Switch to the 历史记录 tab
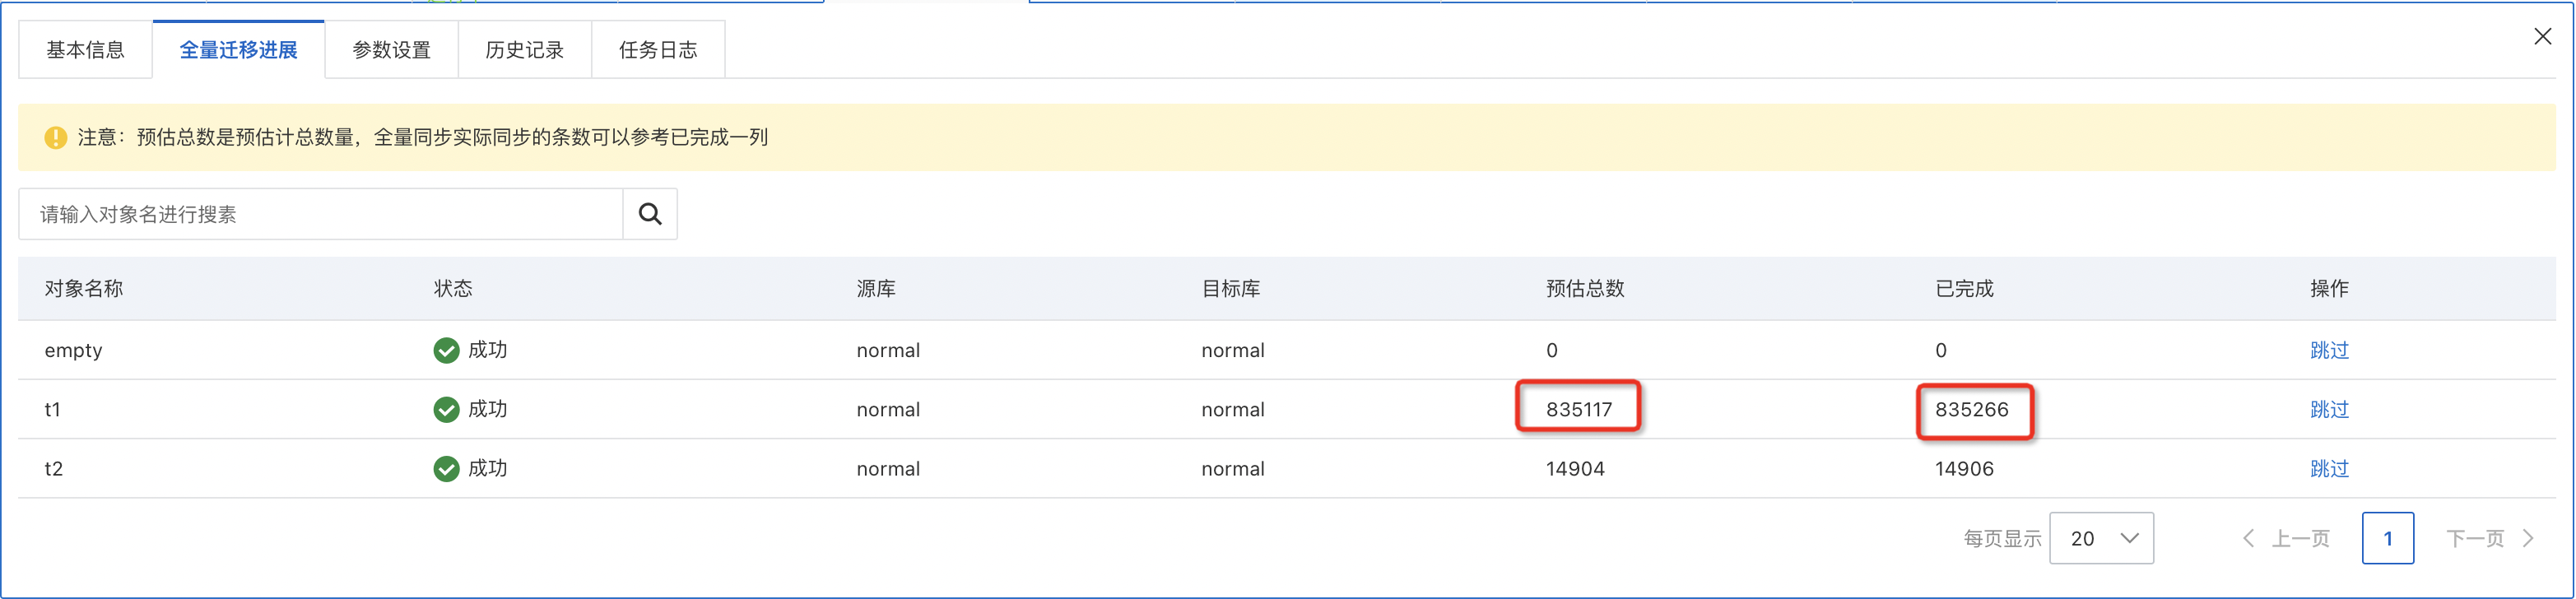The height and width of the screenshot is (599, 2576). (525, 50)
